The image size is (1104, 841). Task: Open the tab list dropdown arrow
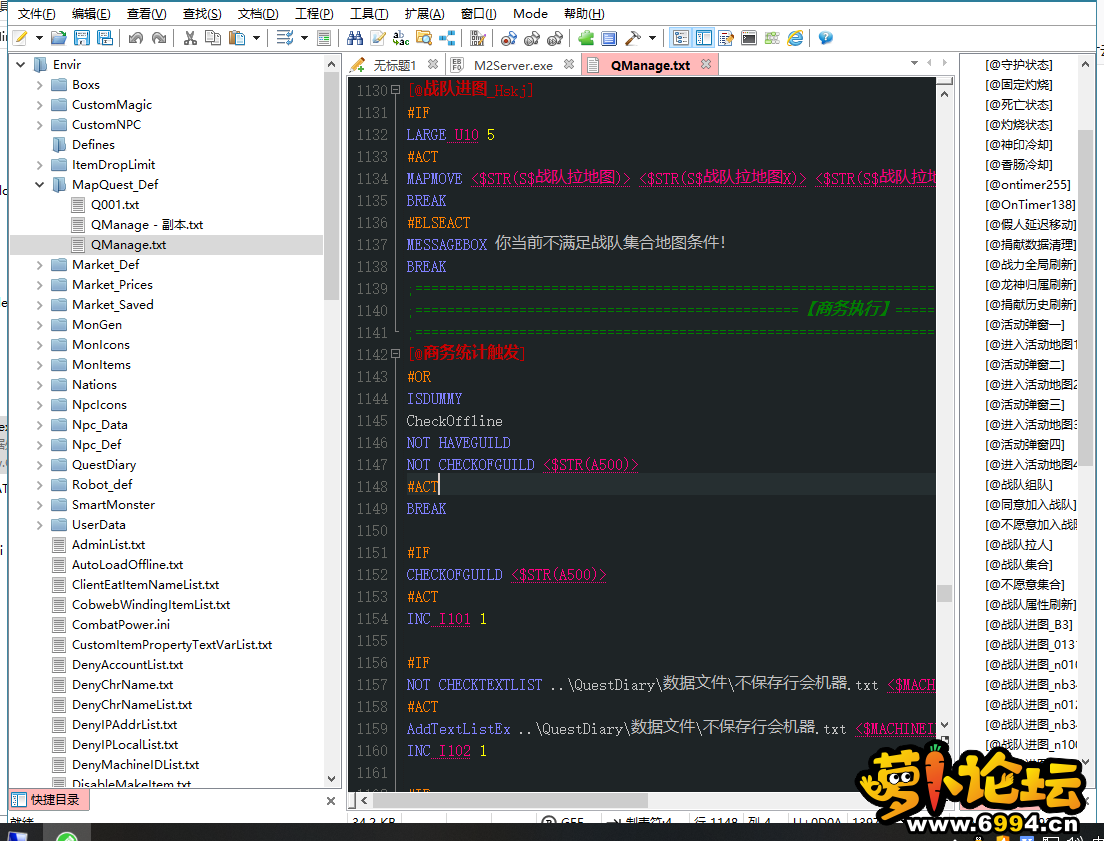(x=914, y=63)
